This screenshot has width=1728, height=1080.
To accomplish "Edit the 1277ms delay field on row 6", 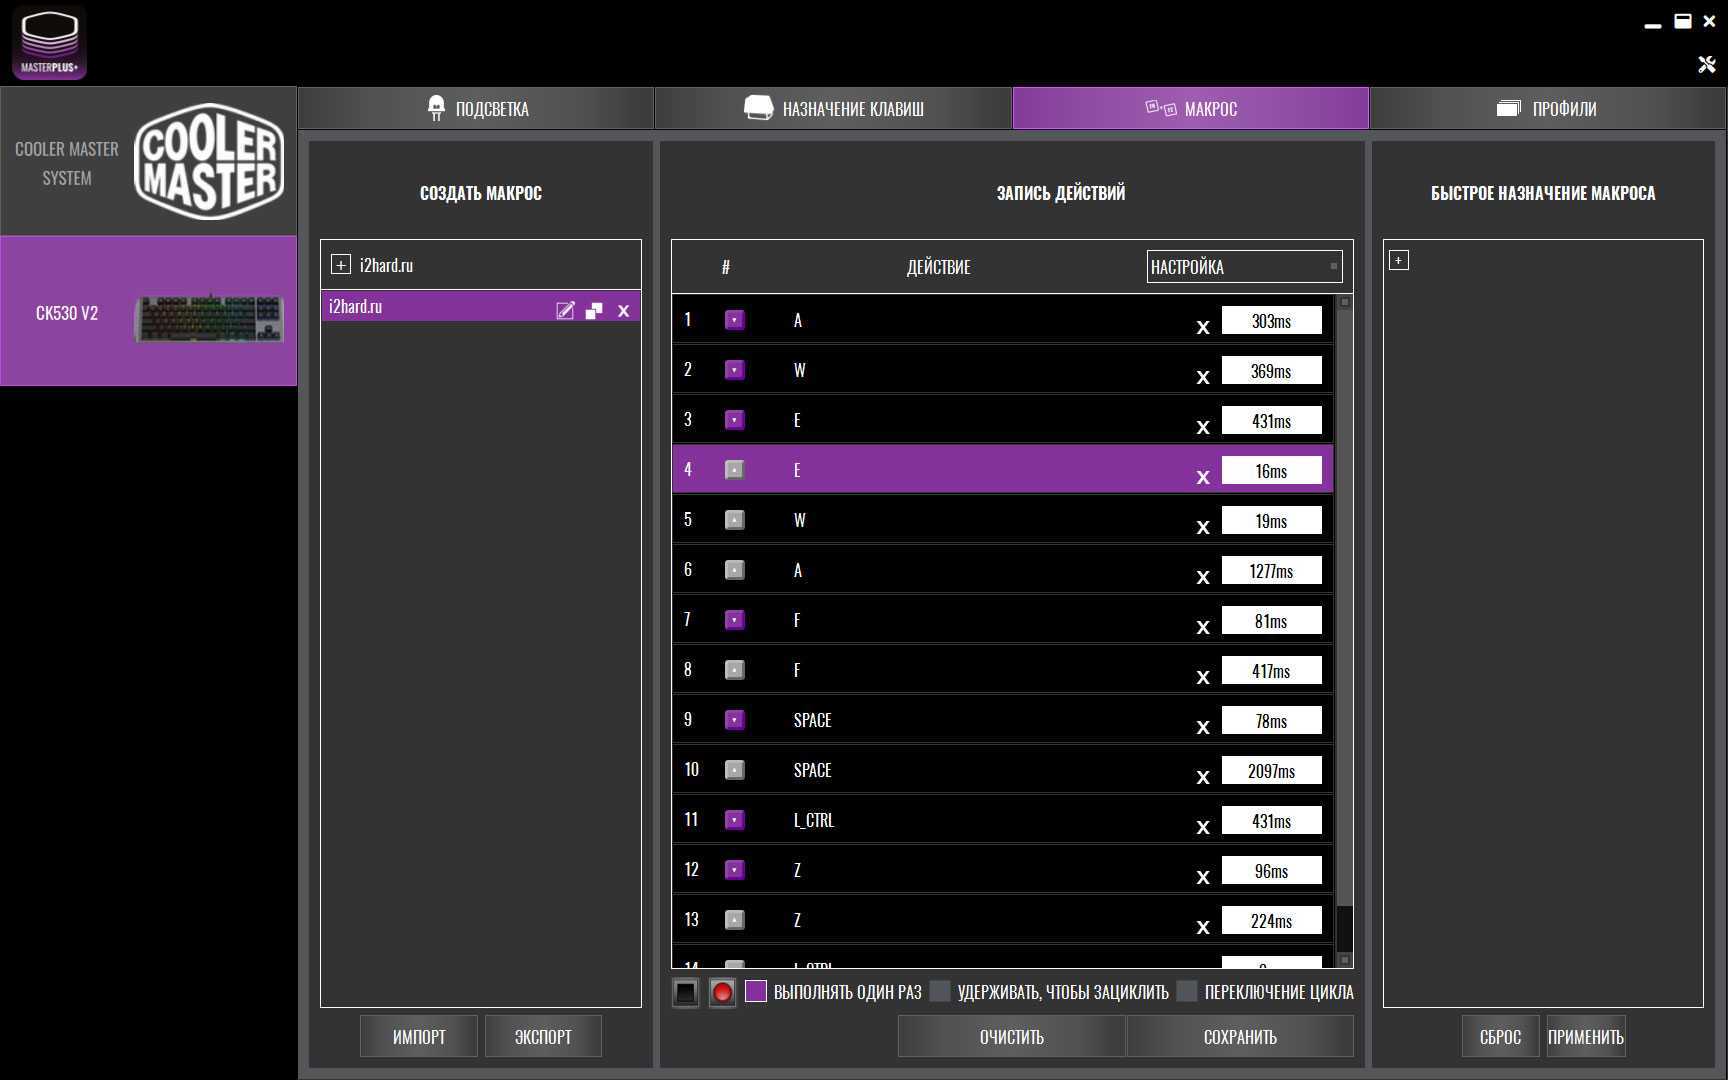I will 1271,571.
